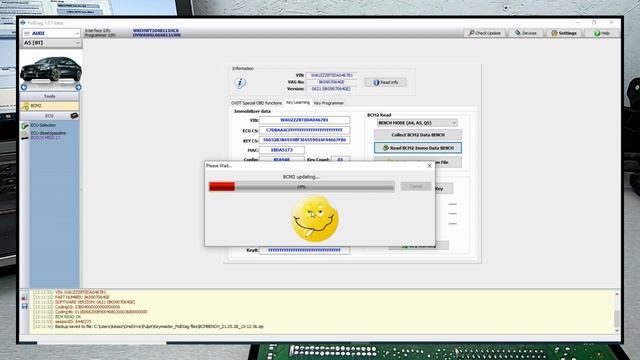Click the clear log icon
The width and height of the screenshot is (640, 360).
pos(24,297)
